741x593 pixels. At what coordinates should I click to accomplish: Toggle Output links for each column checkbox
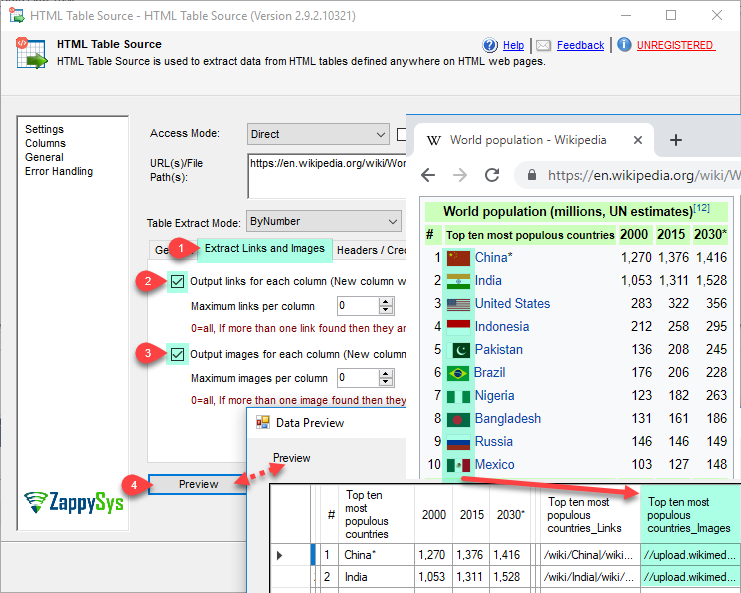click(x=177, y=282)
